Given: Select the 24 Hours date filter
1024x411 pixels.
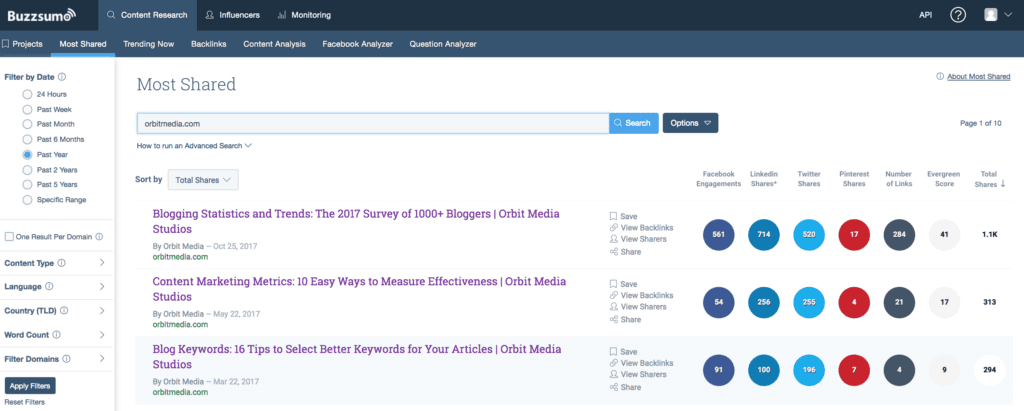Looking at the screenshot, I should point(27,94).
